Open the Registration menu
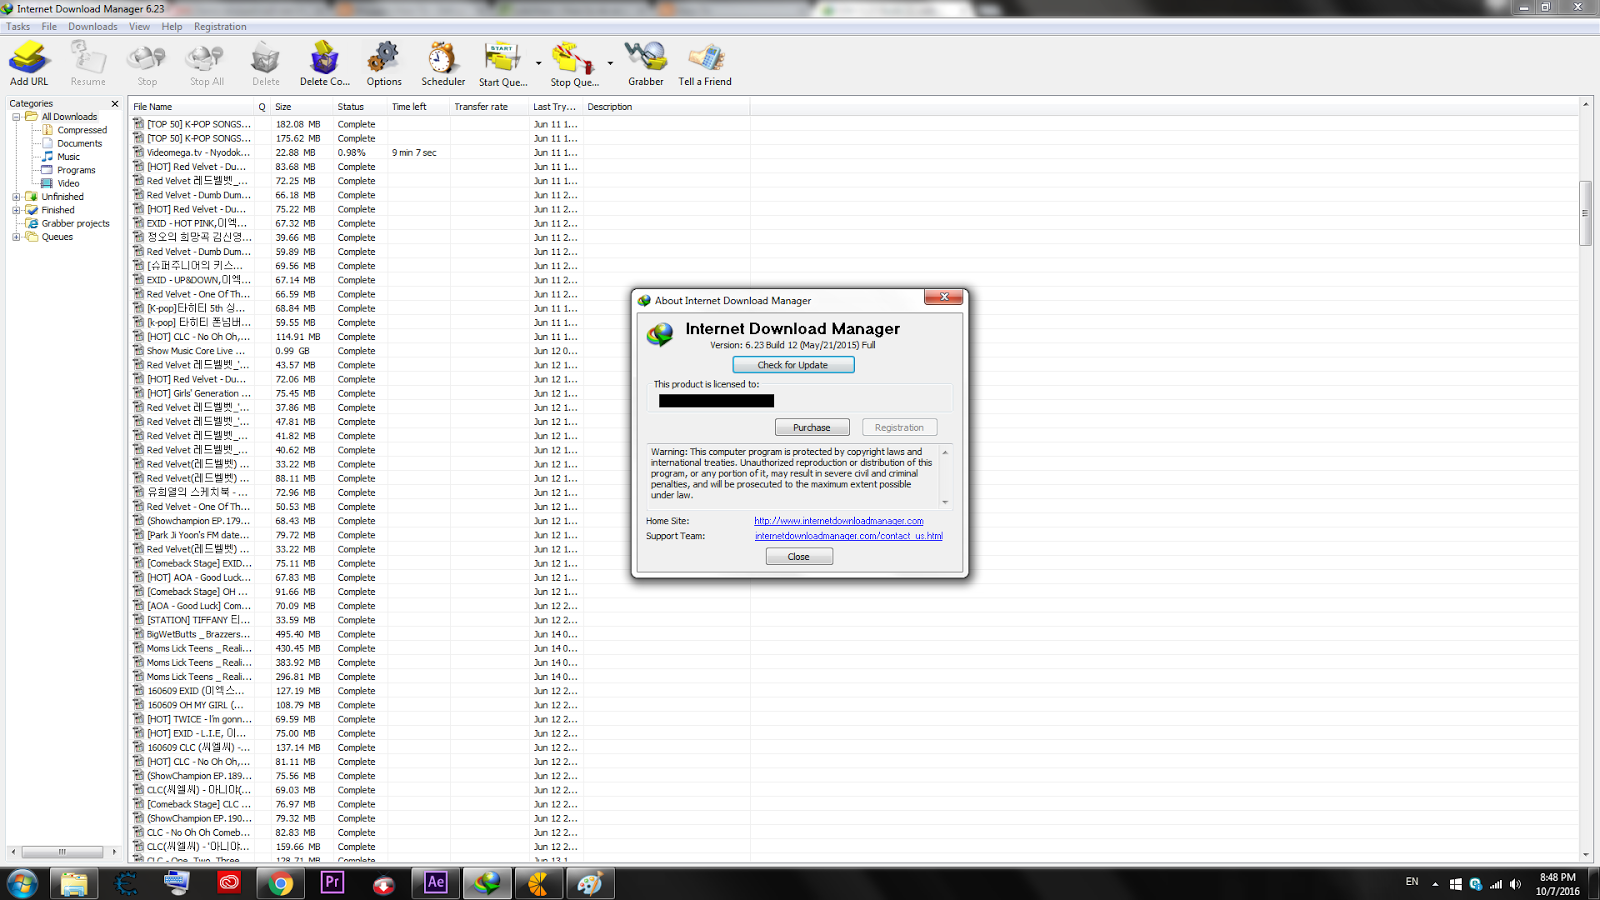Image resolution: width=1600 pixels, height=900 pixels. (x=219, y=26)
